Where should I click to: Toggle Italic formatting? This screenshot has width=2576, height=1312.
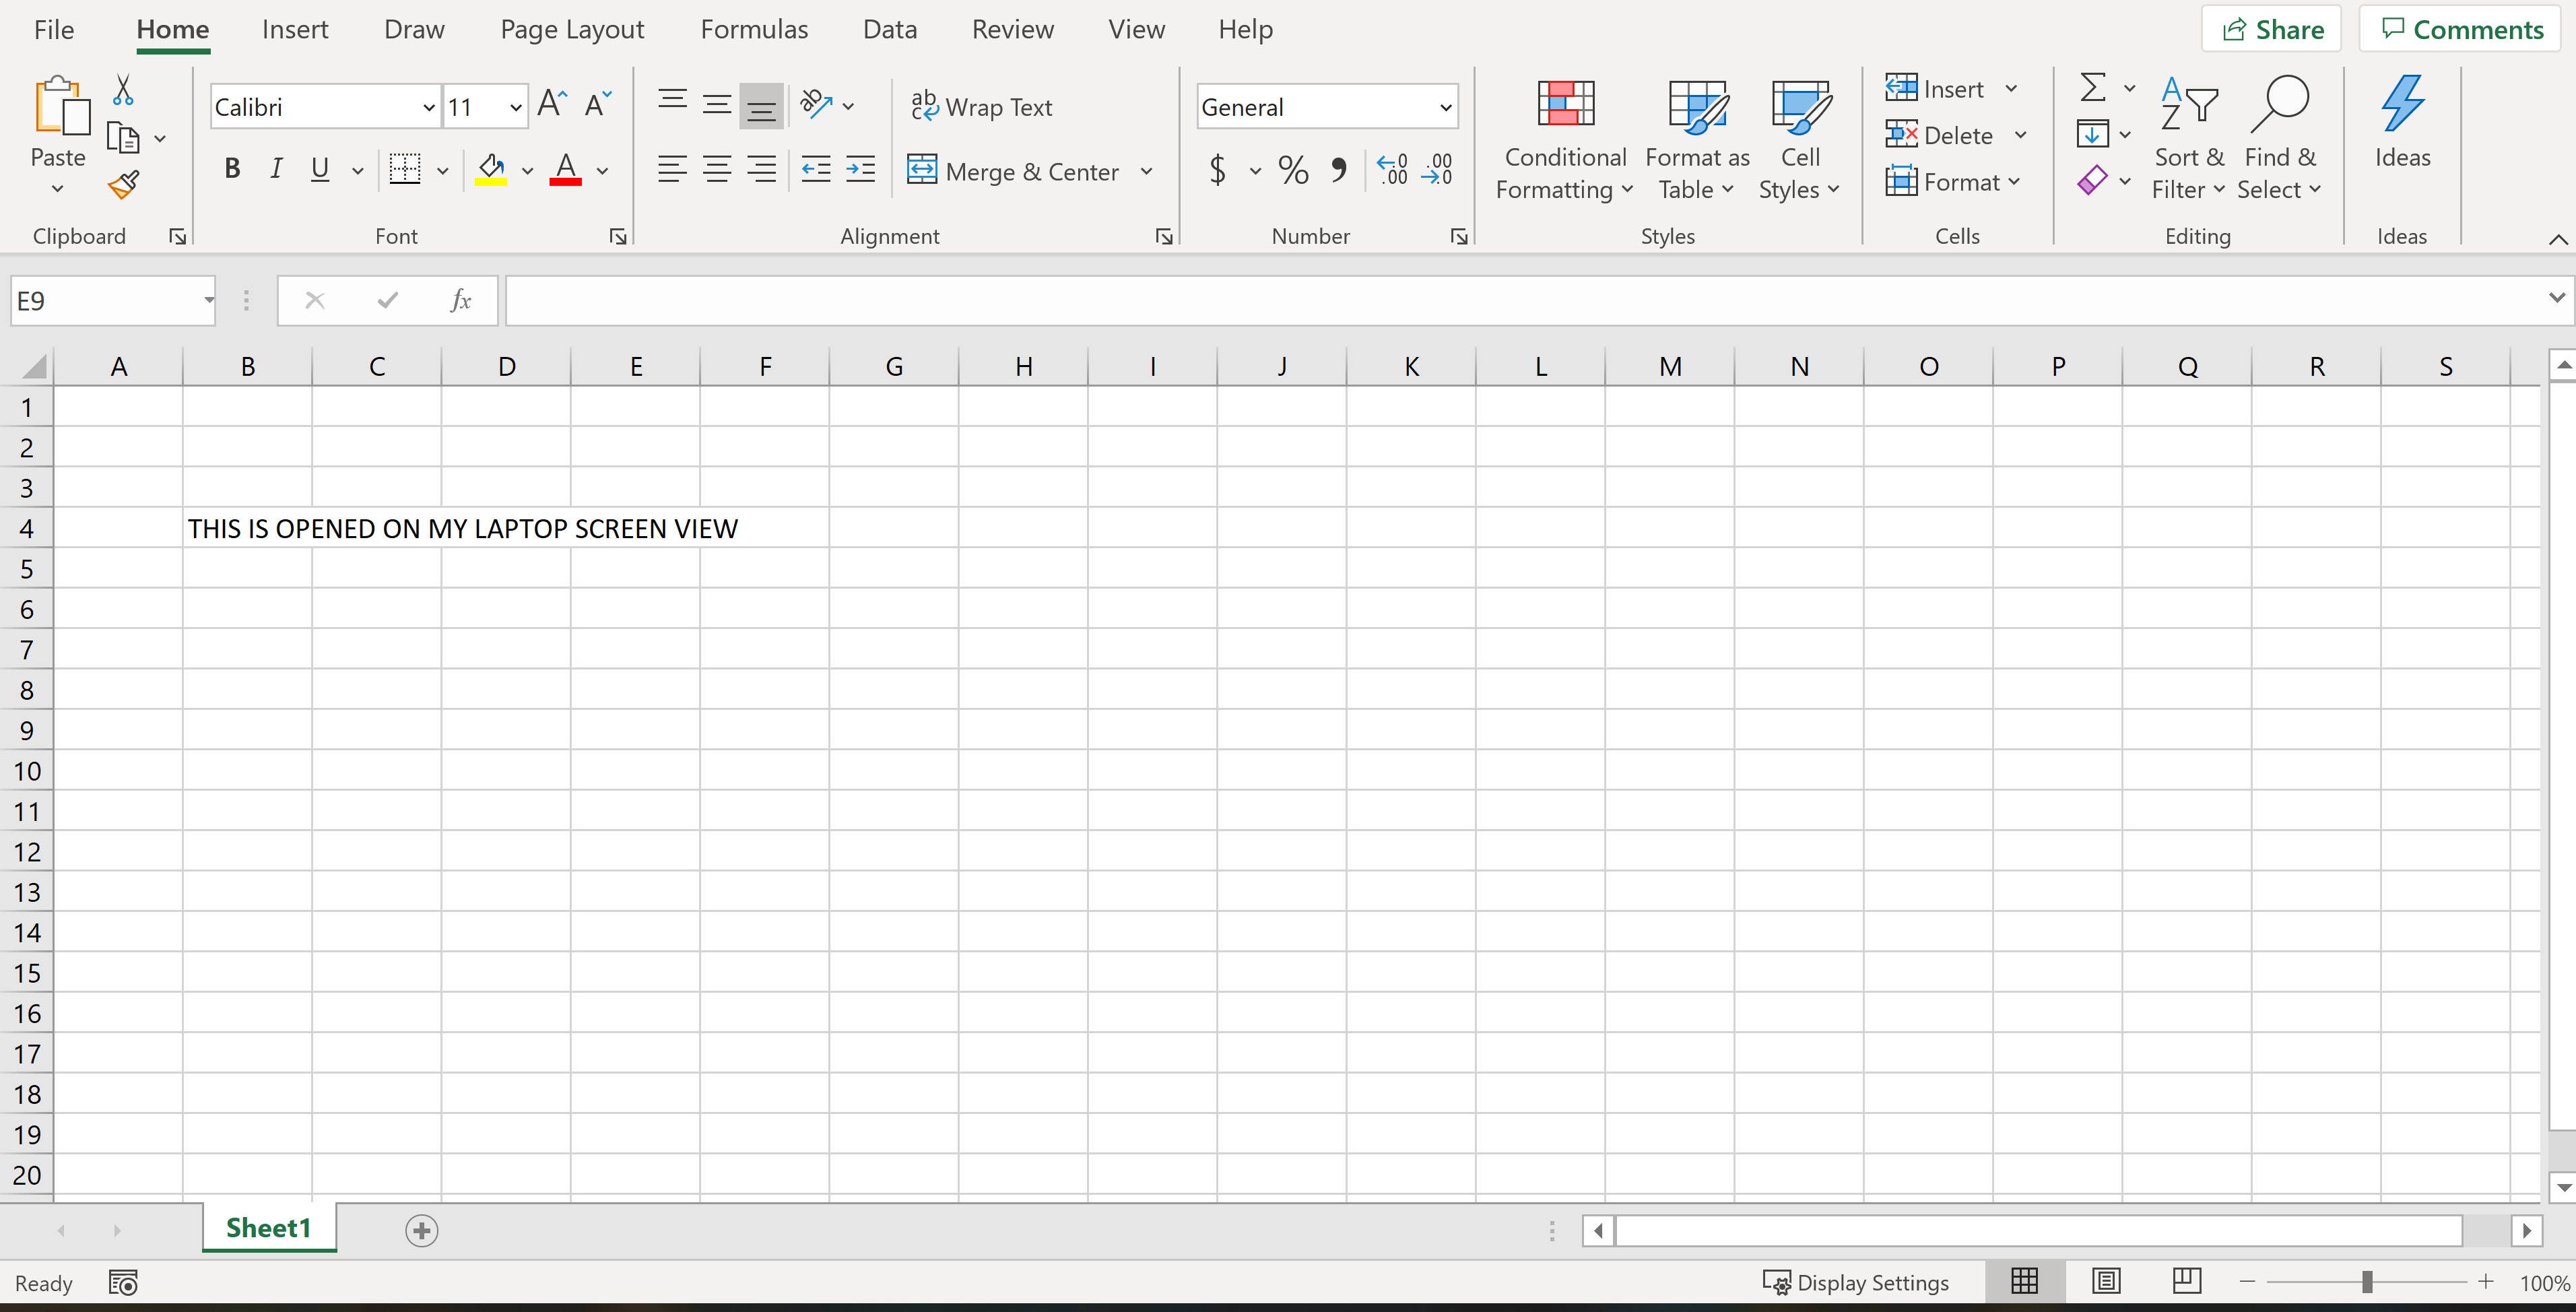(x=276, y=169)
